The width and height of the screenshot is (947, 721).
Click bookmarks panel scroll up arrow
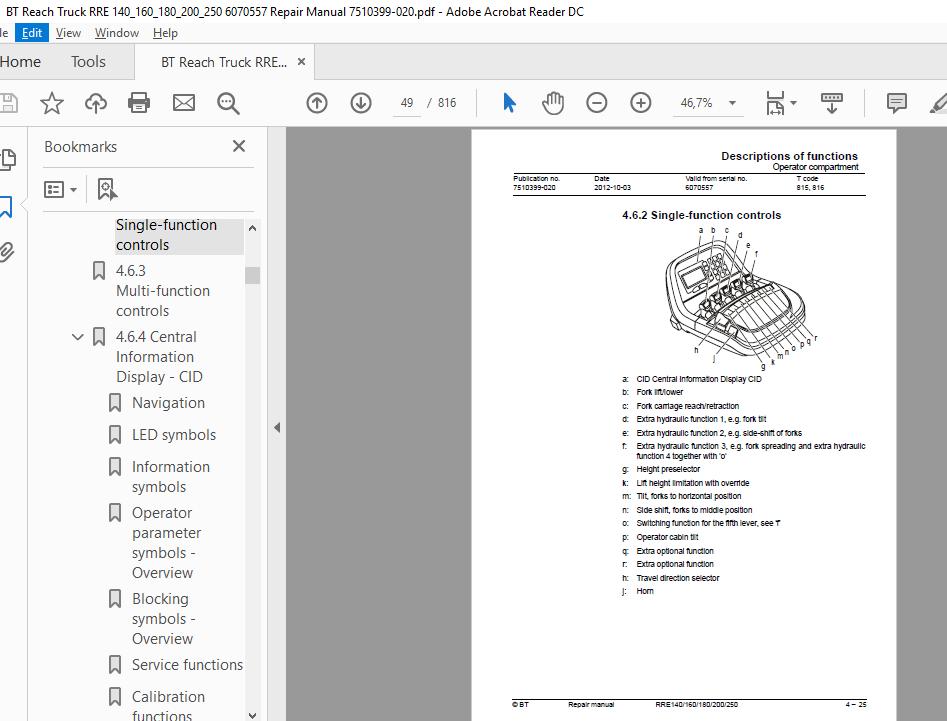[x=252, y=228]
